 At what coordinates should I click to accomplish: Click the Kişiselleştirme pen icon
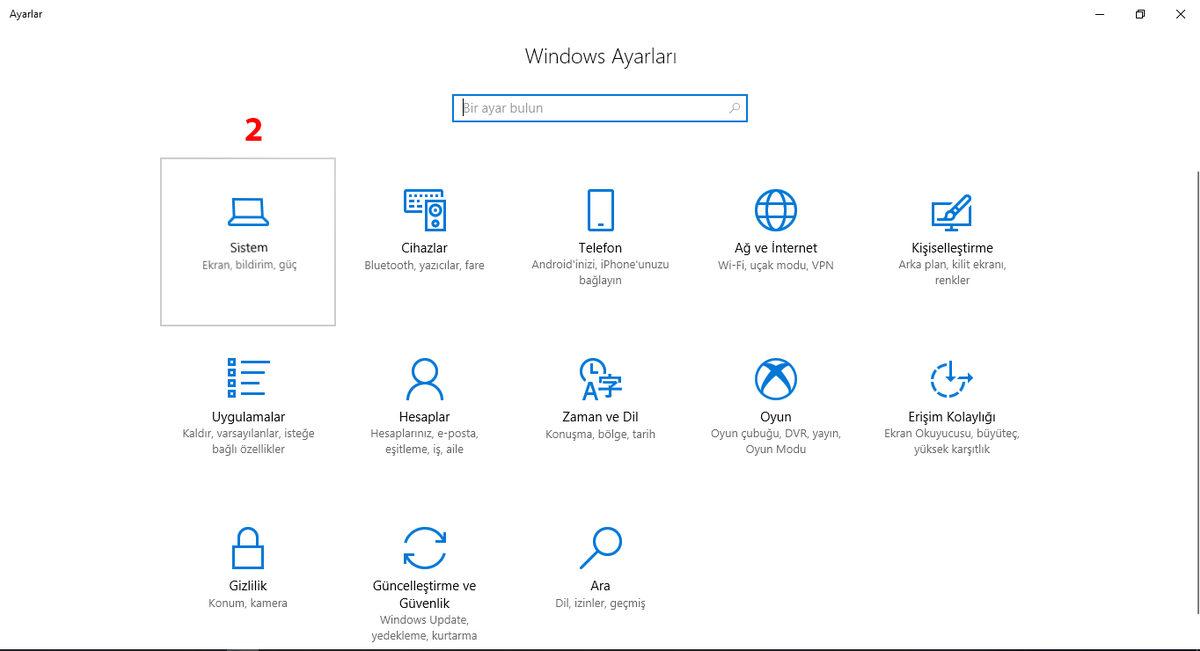(x=952, y=210)
